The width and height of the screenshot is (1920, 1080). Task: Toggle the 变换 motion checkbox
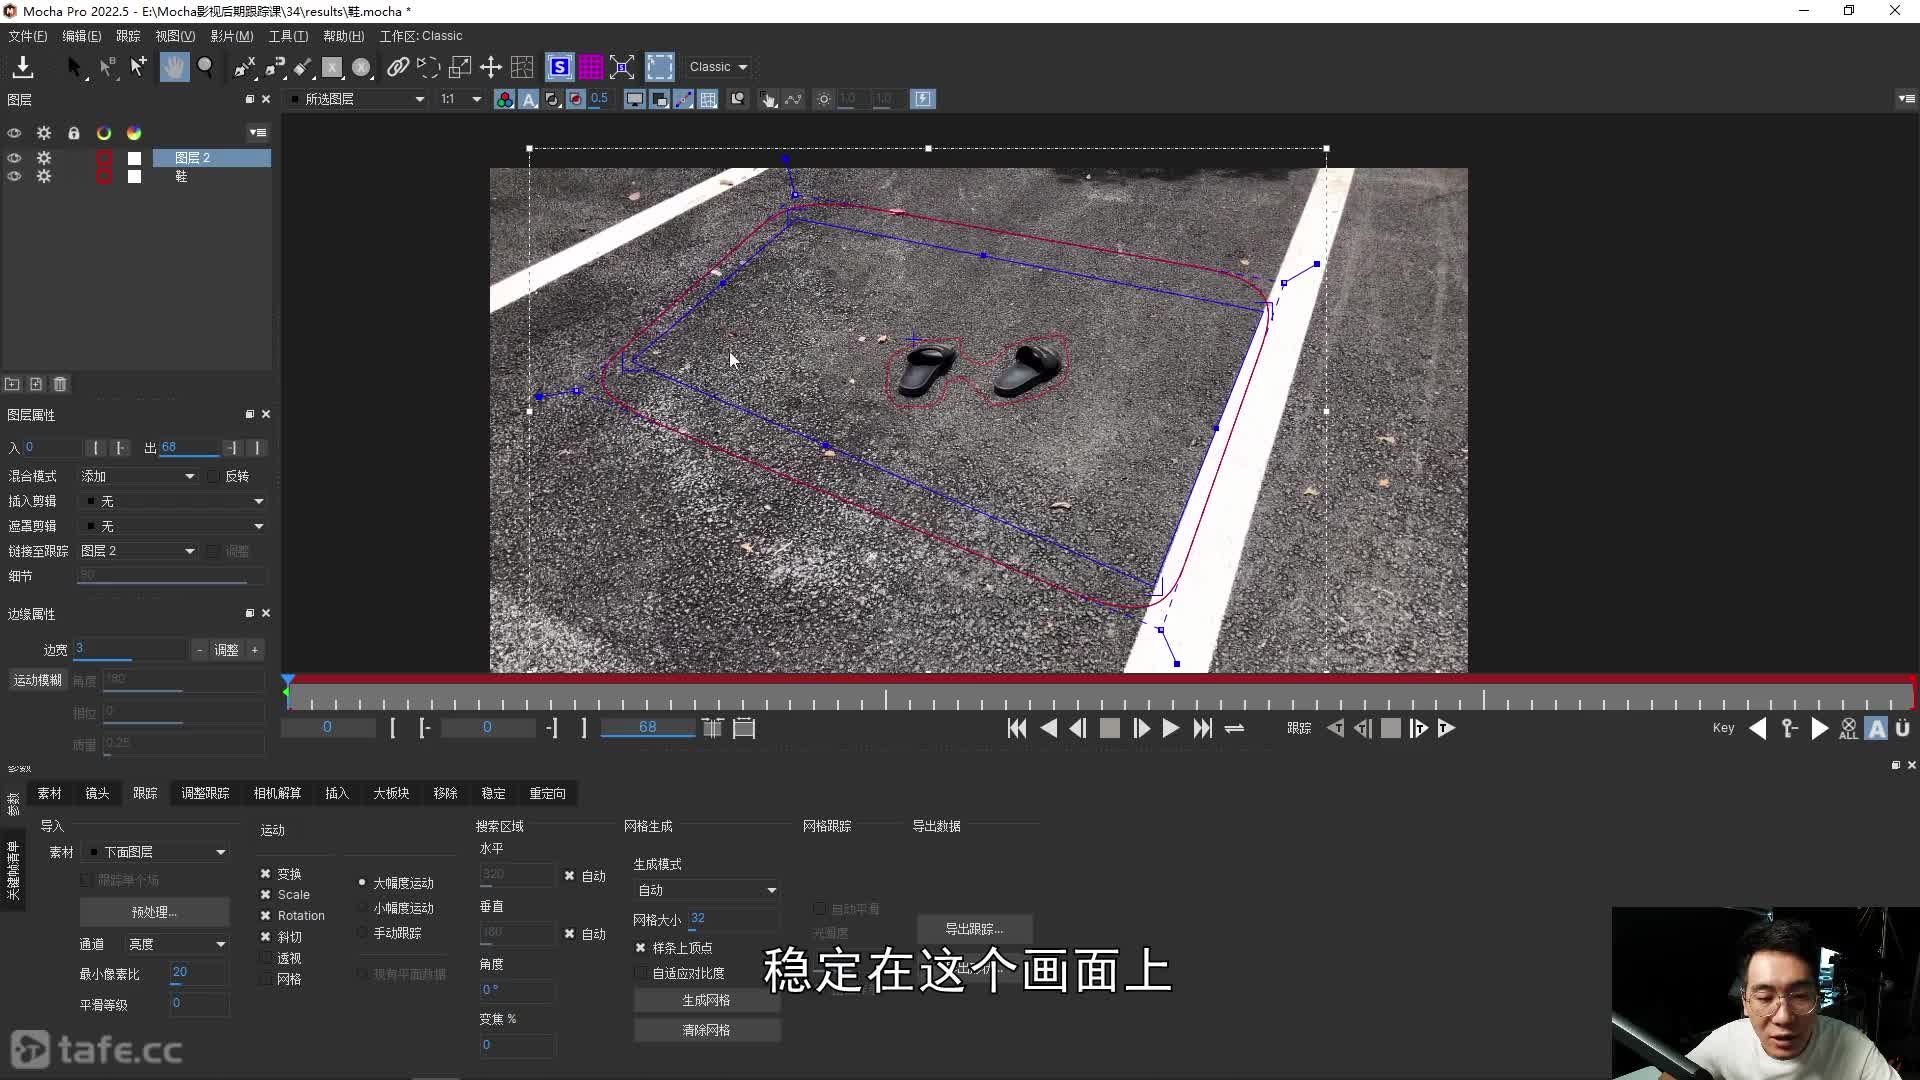[x=266, y=873]
